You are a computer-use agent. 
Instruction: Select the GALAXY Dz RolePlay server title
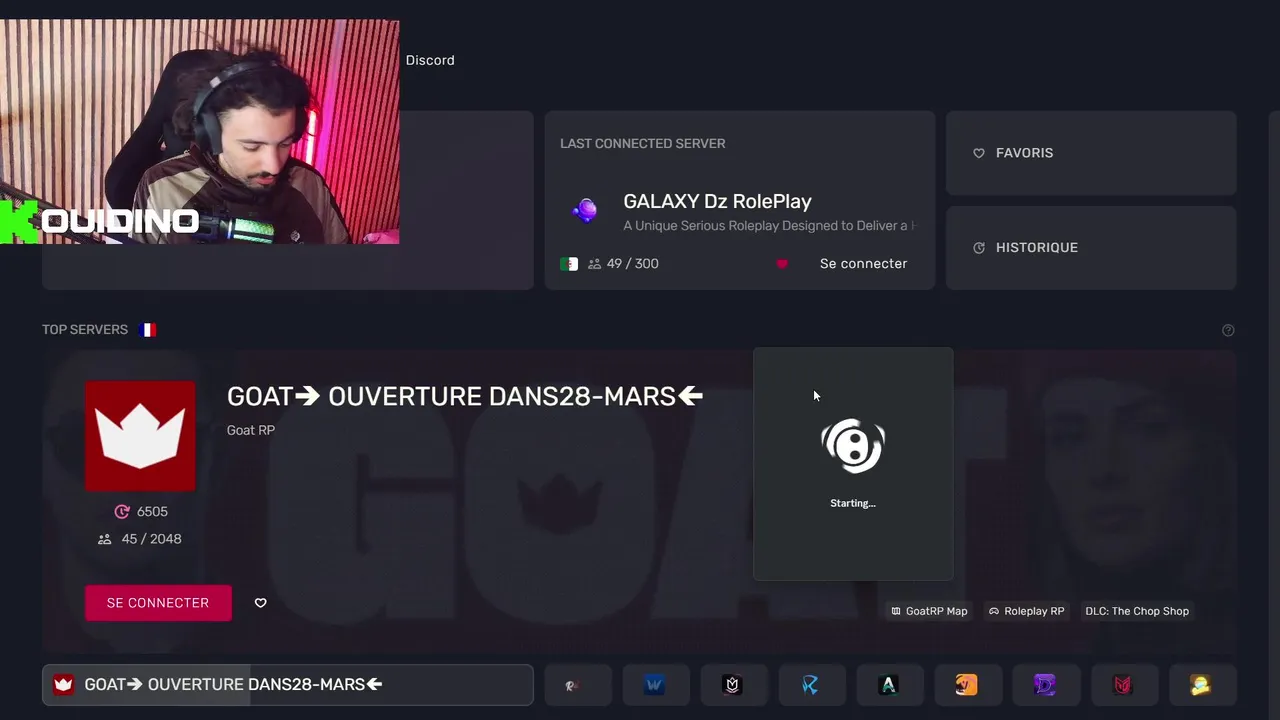point(717,201)
